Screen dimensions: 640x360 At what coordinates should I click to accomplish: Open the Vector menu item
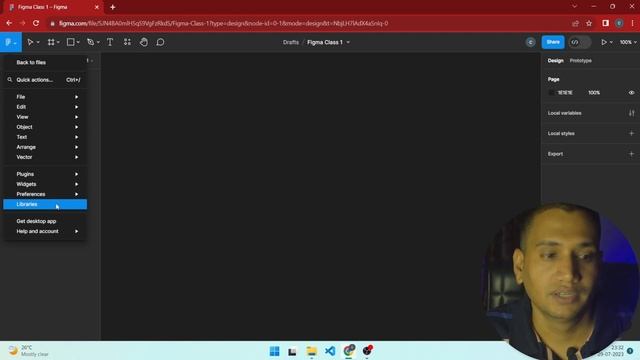tap(45, 157)
